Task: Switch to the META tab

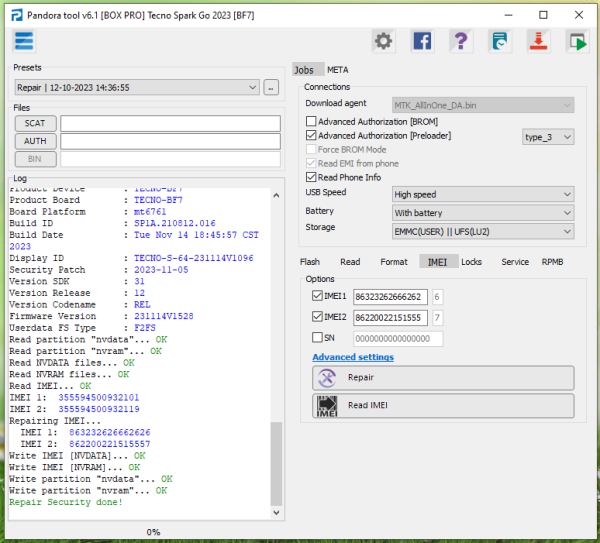Action: pyautogui.click(x=338, y=70)
